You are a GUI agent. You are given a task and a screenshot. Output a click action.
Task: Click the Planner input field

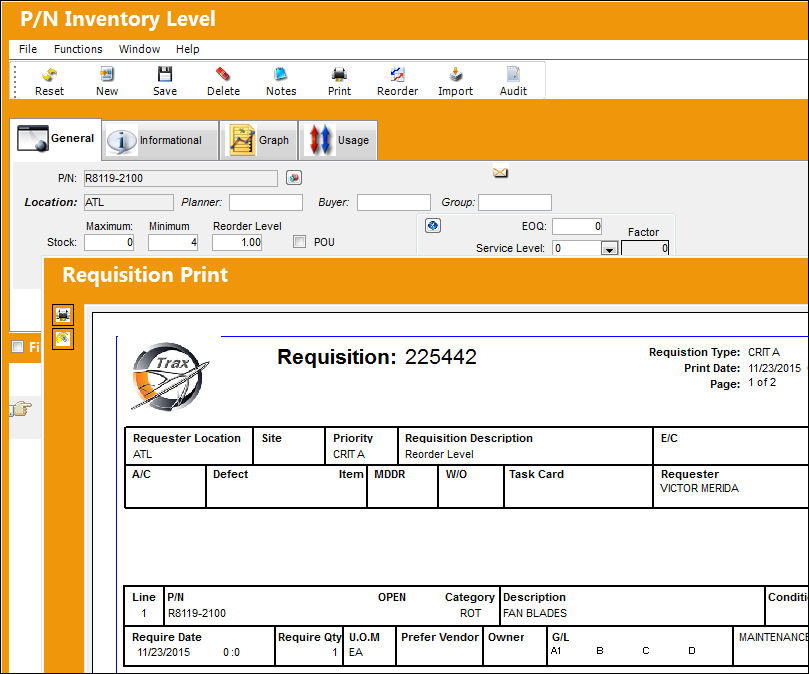click(266, 202)
